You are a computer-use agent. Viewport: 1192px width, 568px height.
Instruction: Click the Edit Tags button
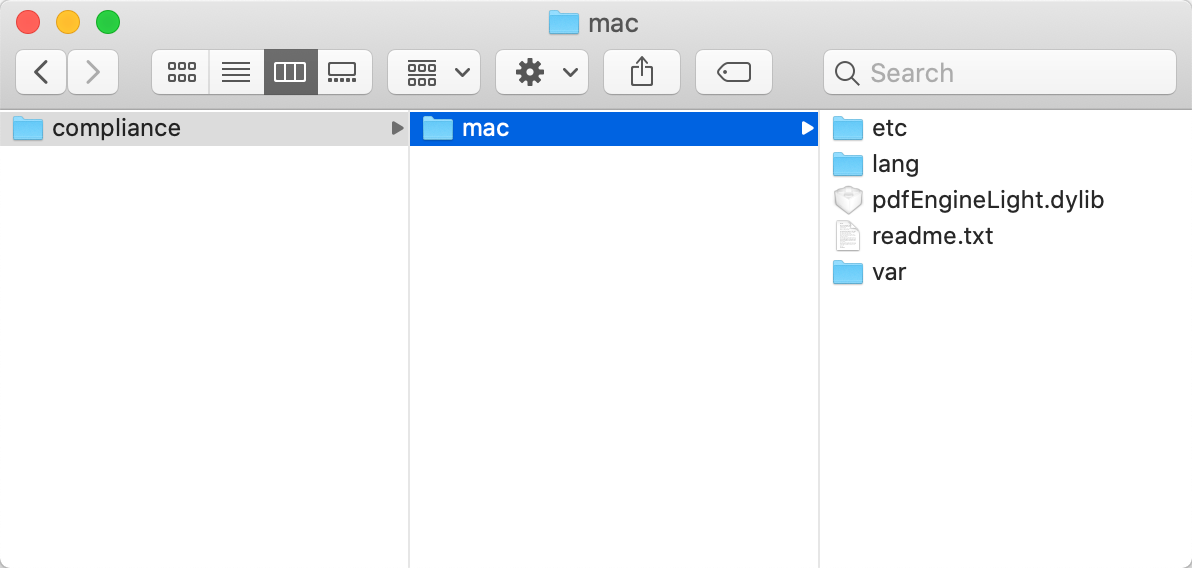733,72
